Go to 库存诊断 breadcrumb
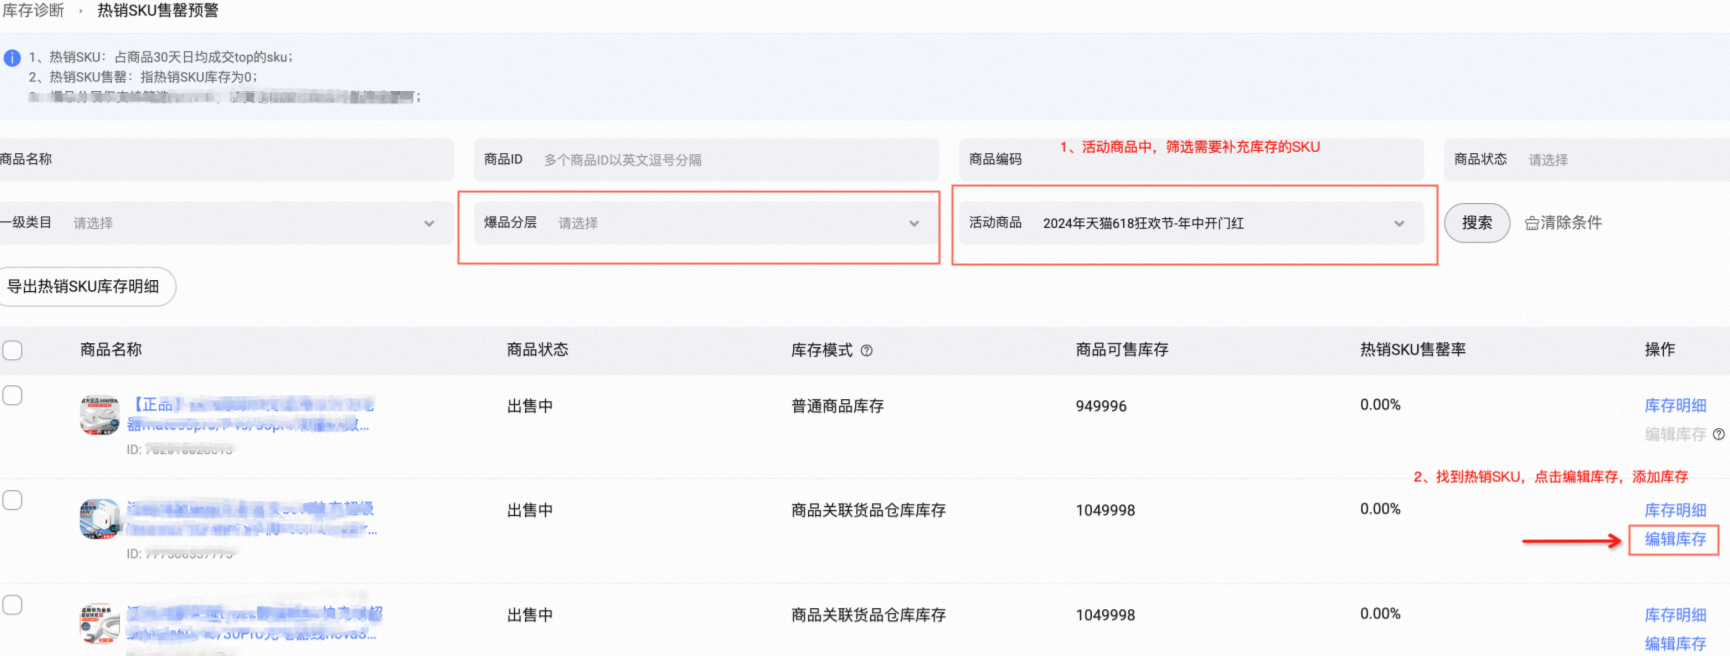The width and height of the screenshot is (1730, 656). pyautogui.click(x=33, y=11)
